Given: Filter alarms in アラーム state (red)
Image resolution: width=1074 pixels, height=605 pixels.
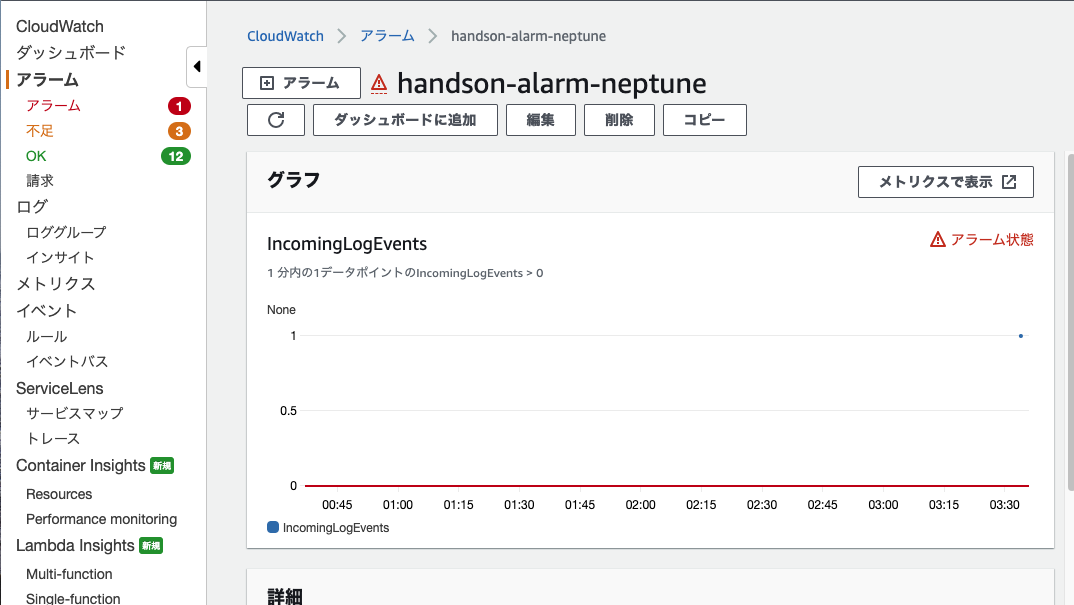Looking at the screenshot, I should 53,106.
